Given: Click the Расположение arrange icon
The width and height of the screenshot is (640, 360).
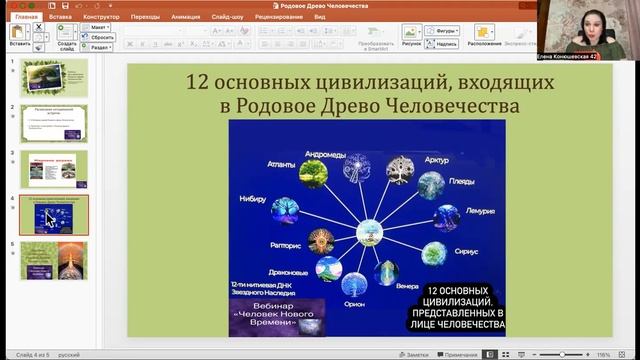Looking at the screenshot, I should point(482,32).
